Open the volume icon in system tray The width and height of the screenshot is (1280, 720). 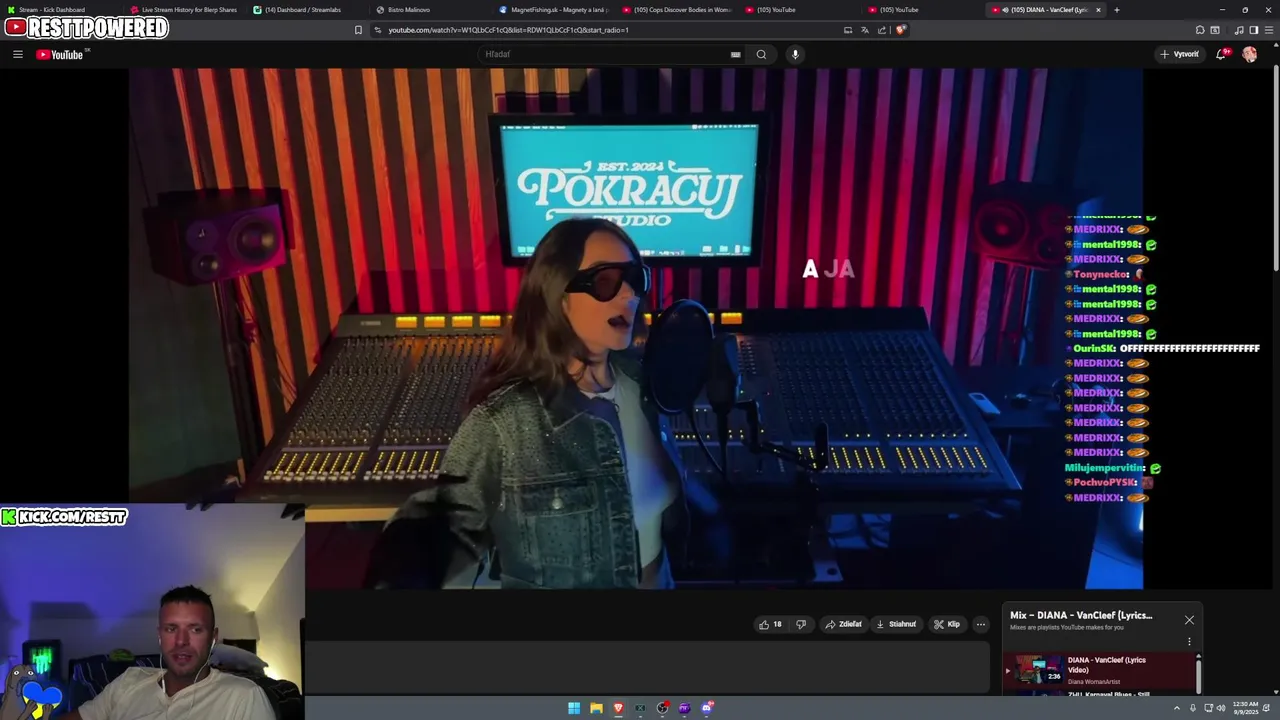pos(1220,708)
